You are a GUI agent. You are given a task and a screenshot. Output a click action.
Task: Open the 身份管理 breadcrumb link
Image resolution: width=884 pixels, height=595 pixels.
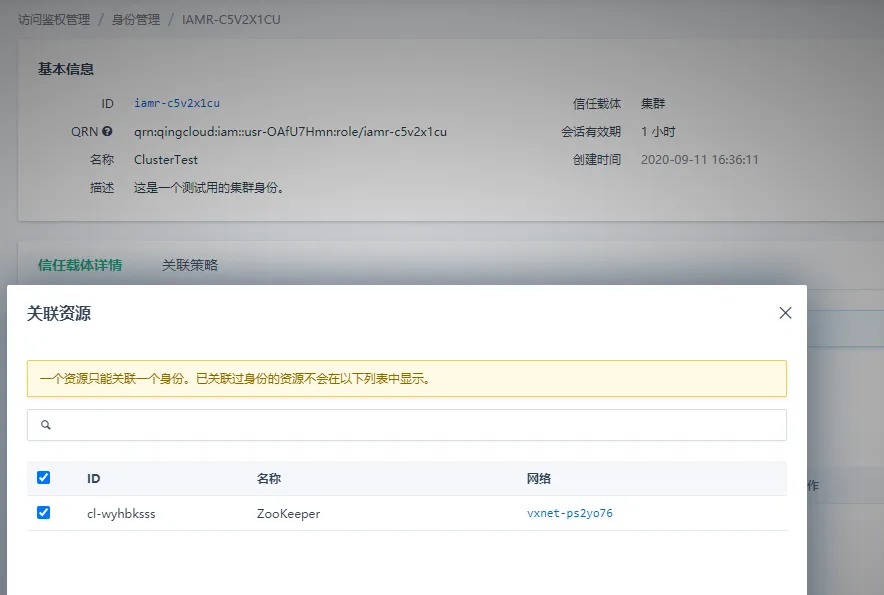(x=136, y=20)
